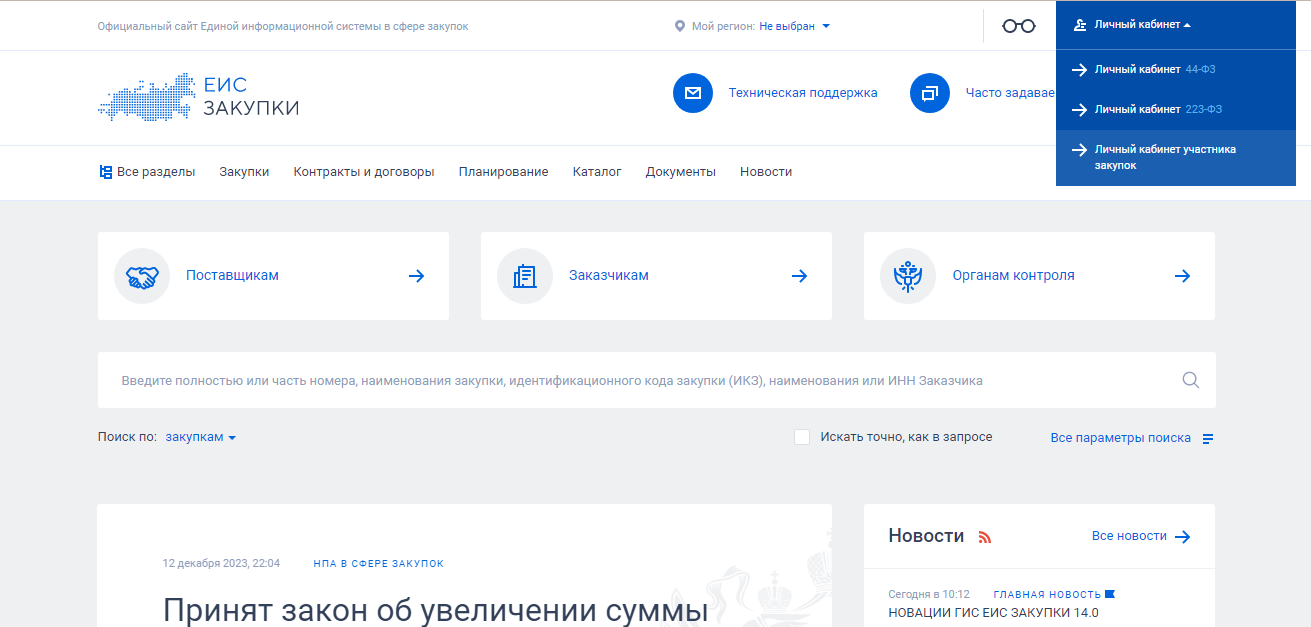Click the Все параметры поиска link
This screenshot has height=627, width=1311.
coord(1121,438)
